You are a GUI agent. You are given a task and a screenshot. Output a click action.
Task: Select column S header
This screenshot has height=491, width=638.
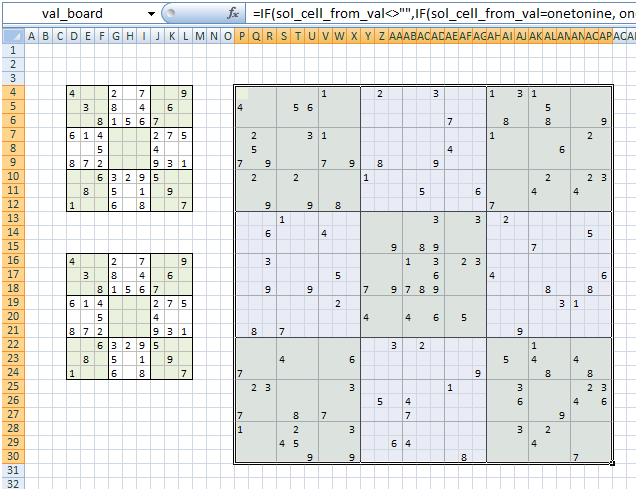click(x=284, y=36)
